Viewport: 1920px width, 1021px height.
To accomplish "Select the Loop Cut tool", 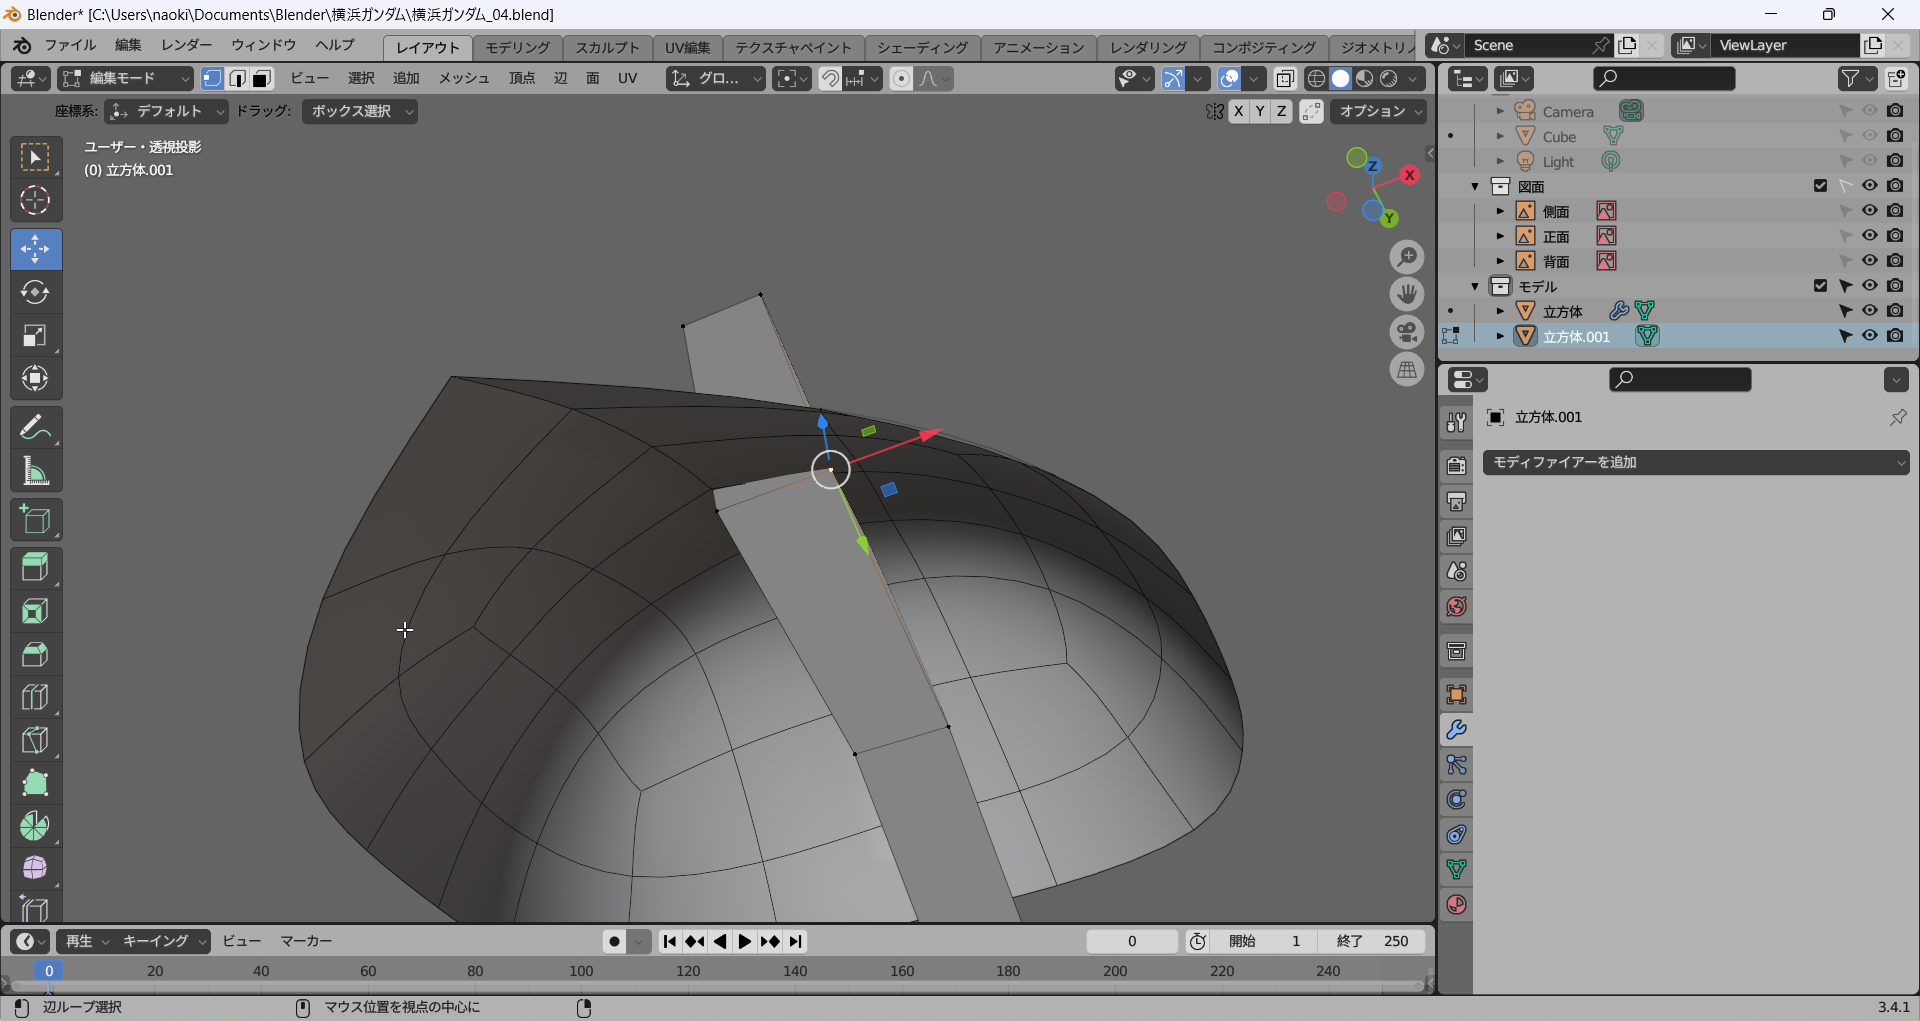I will pyautogui.click(x=35, y=697).
